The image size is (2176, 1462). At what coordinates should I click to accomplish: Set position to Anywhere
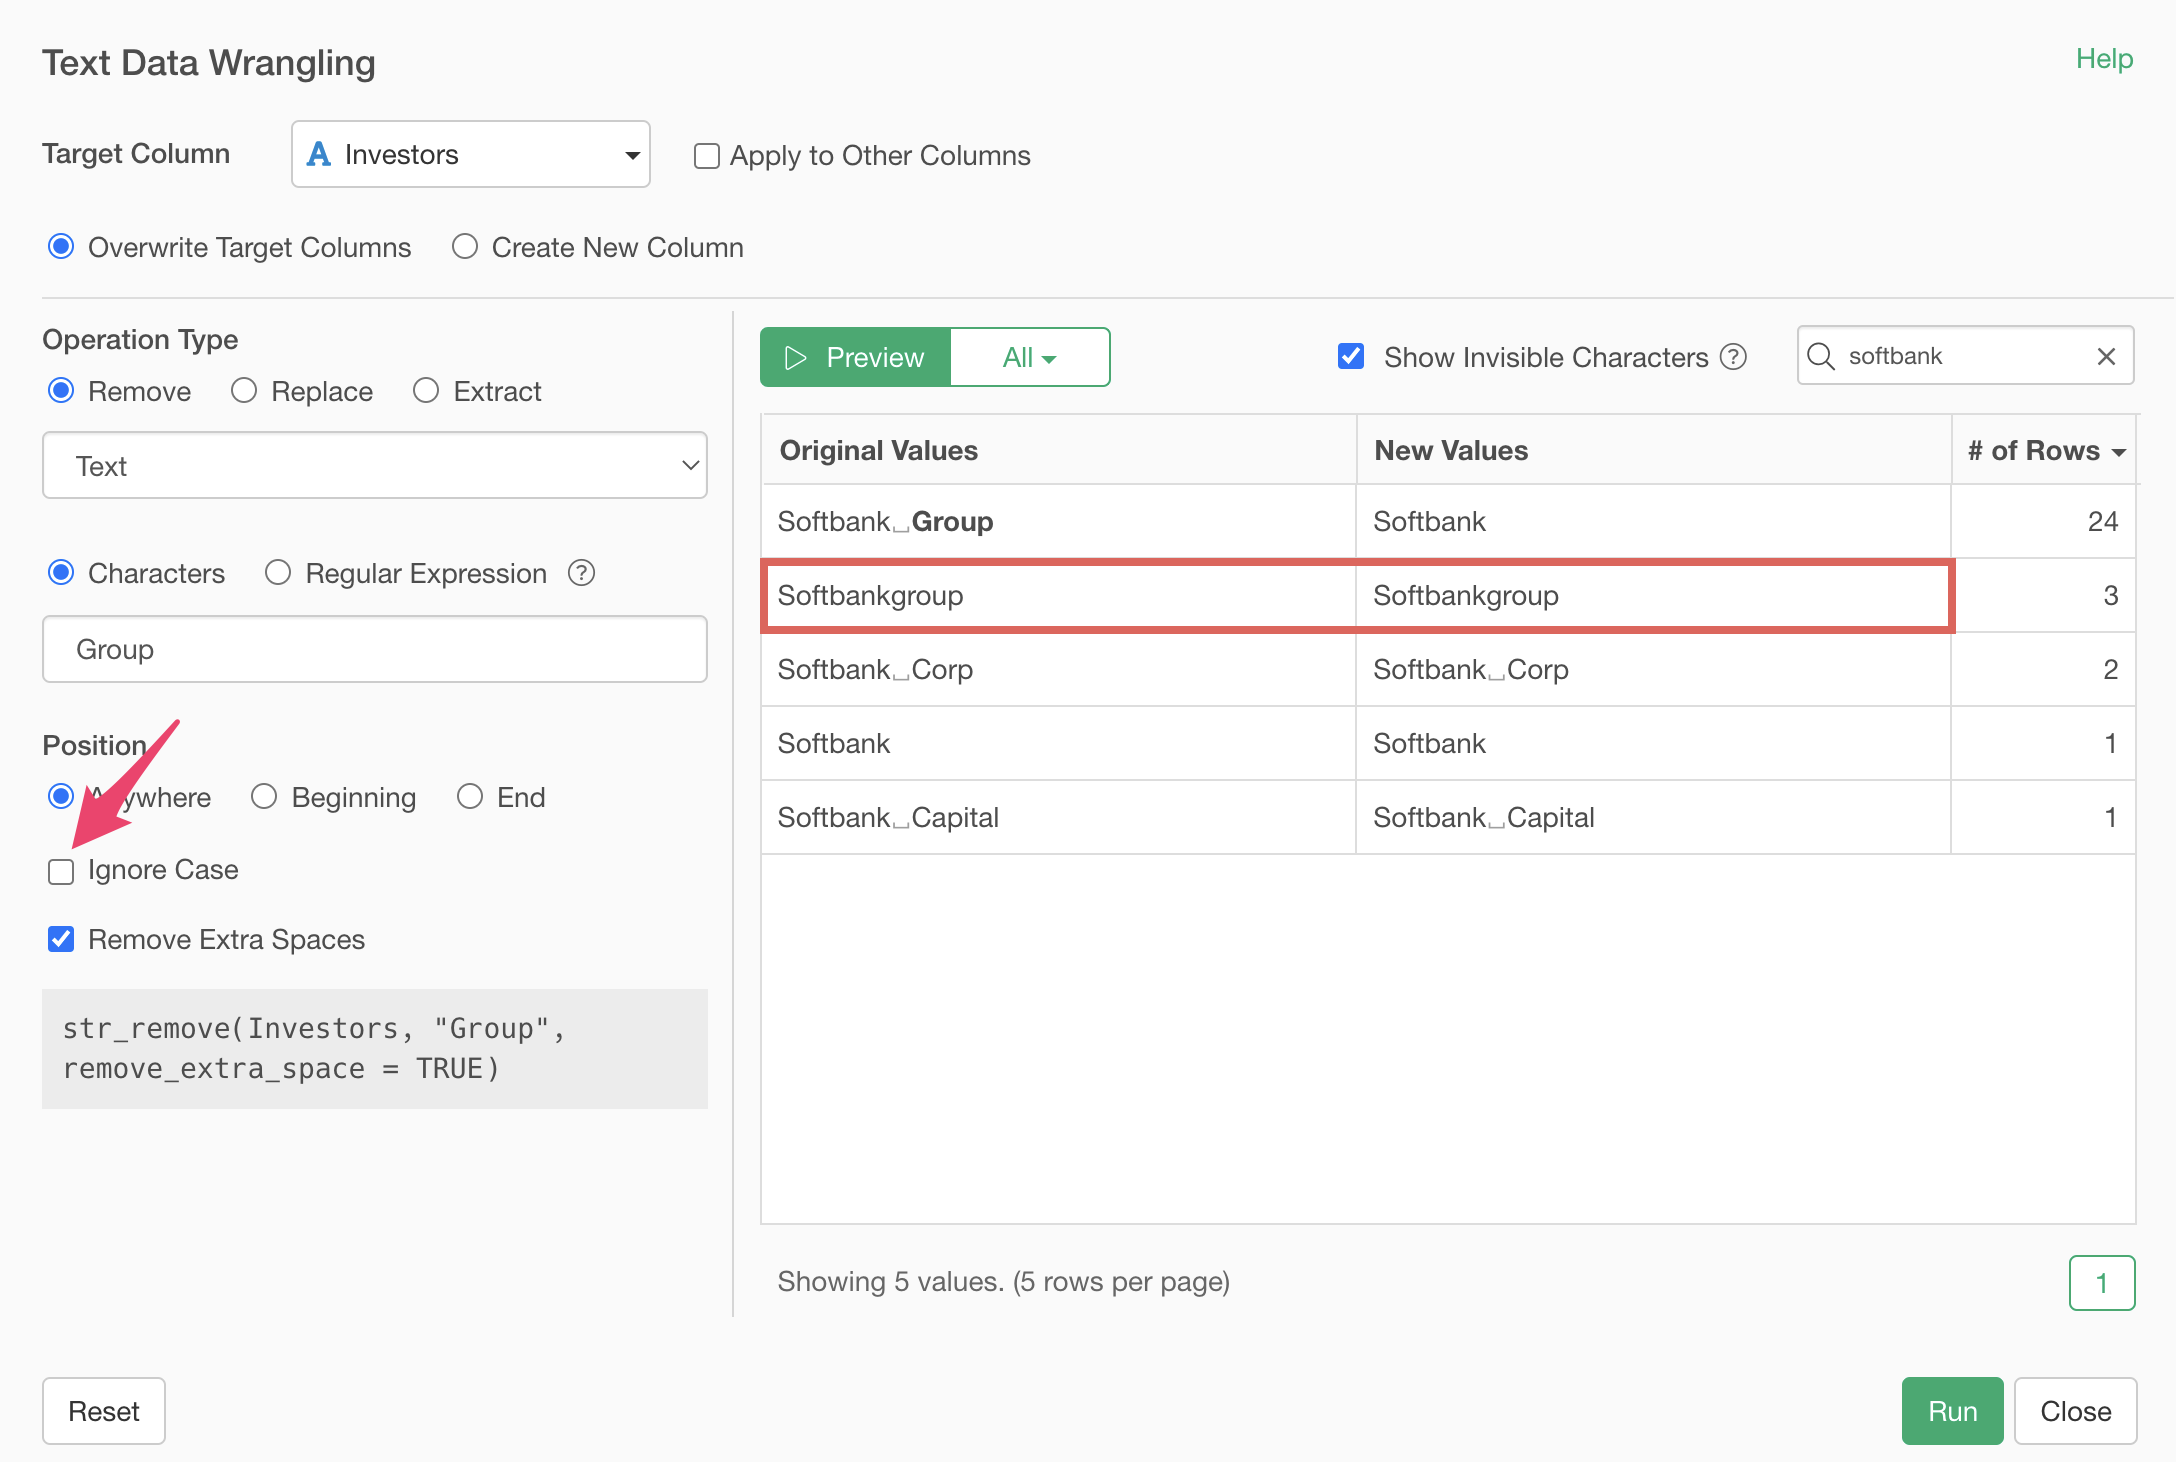(61, 796)
